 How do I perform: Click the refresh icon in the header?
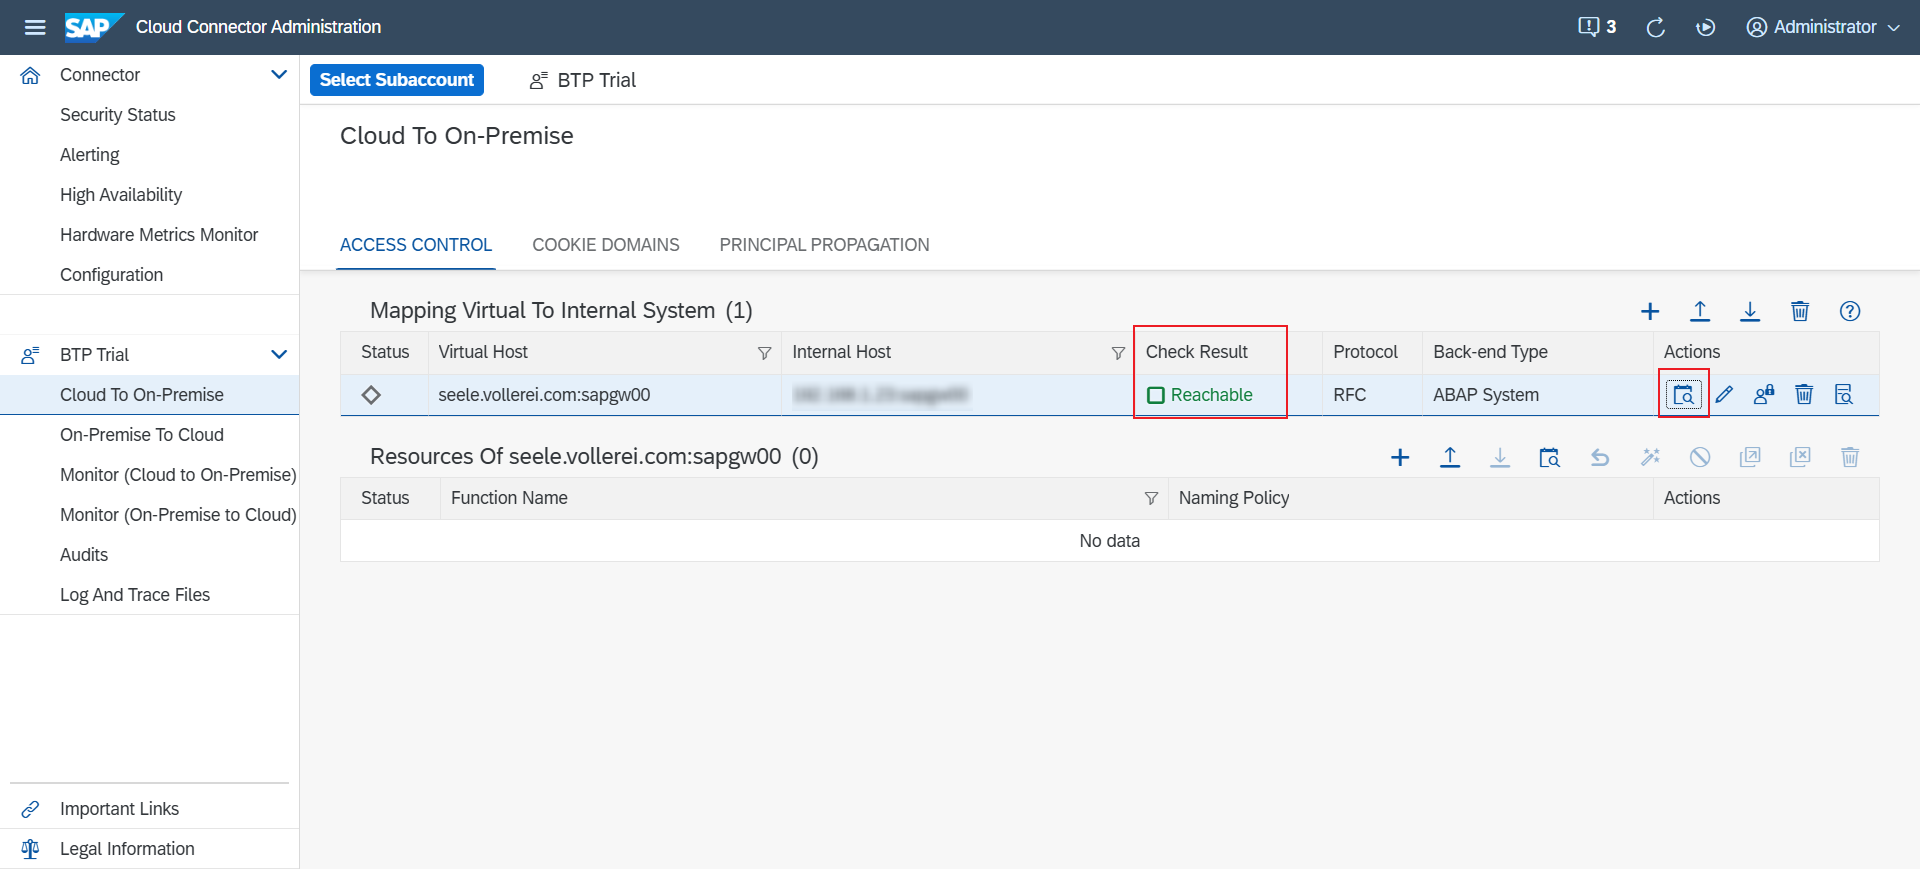[x=1656, y=27]
